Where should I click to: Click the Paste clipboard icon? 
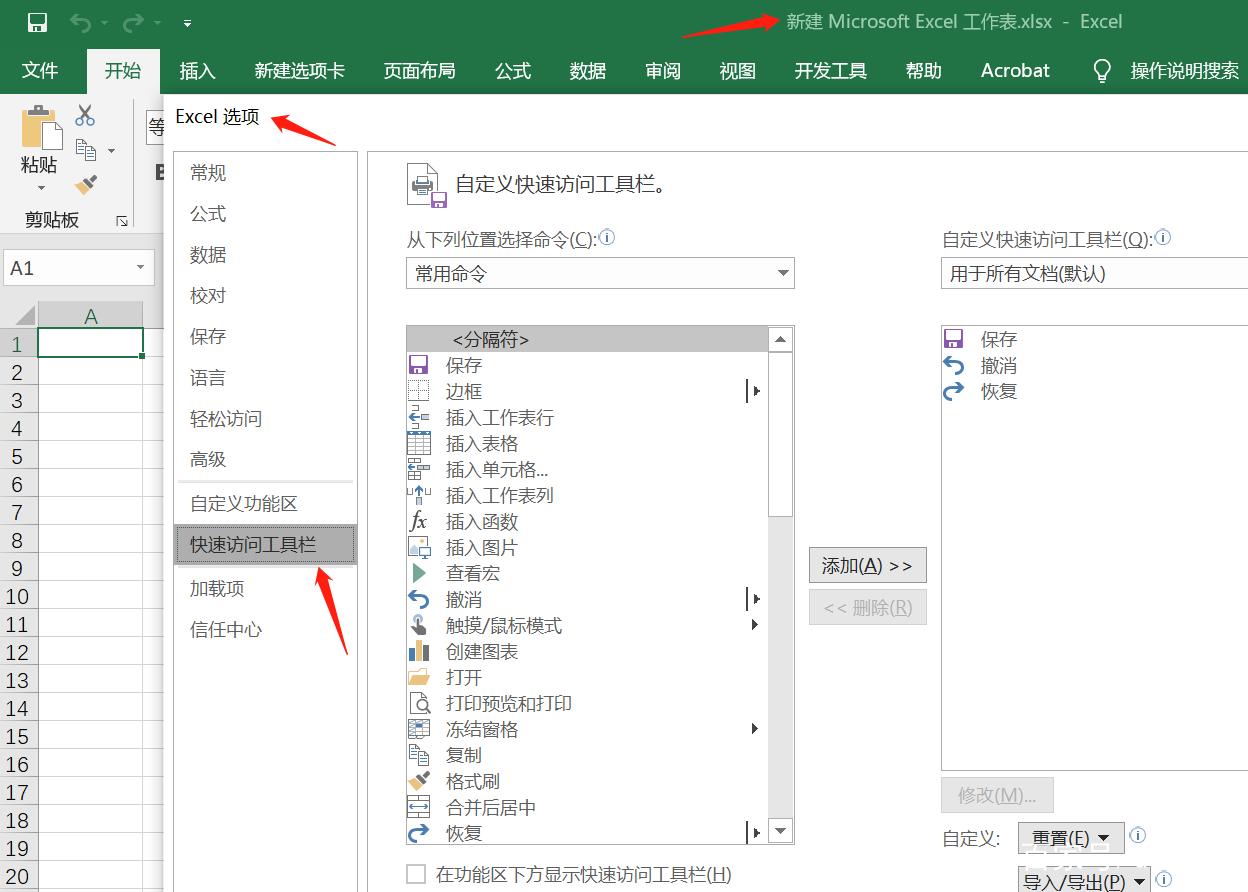pyautogui.click(x=40, y=129)
